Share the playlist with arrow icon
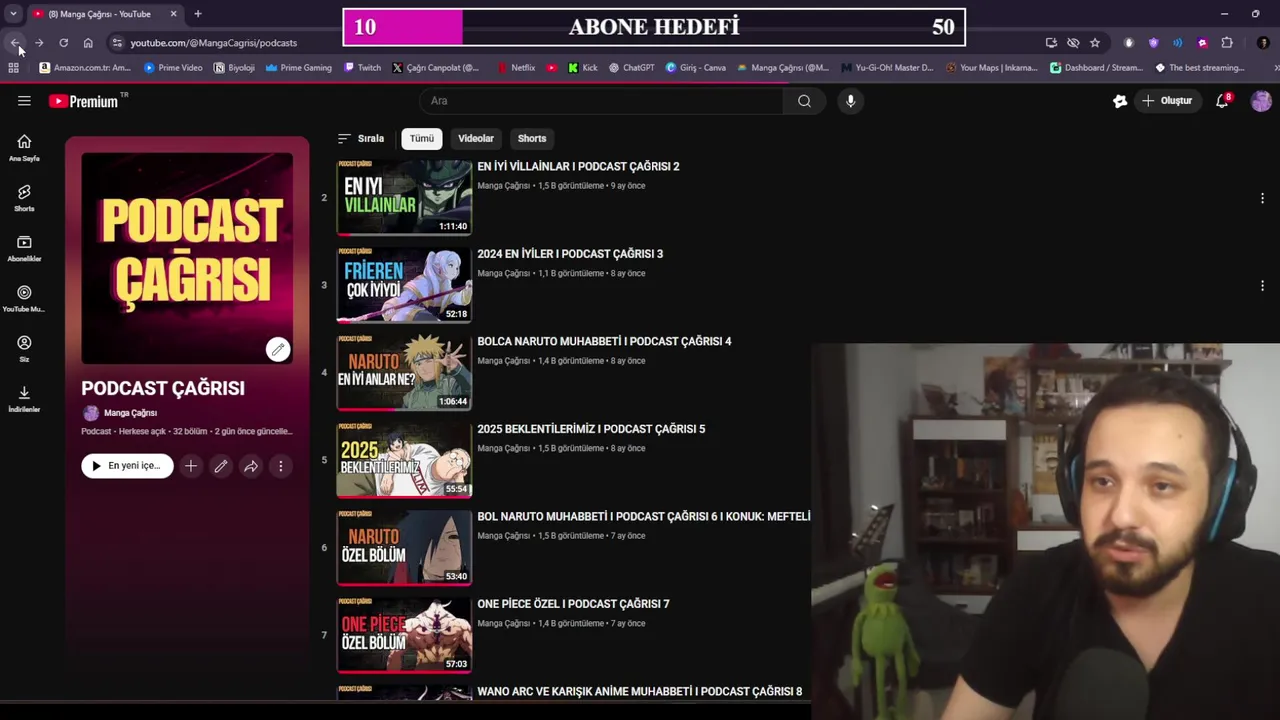The height and width of the screenshot is (720, 1280). pyautogui.click(x=251, y=466)
